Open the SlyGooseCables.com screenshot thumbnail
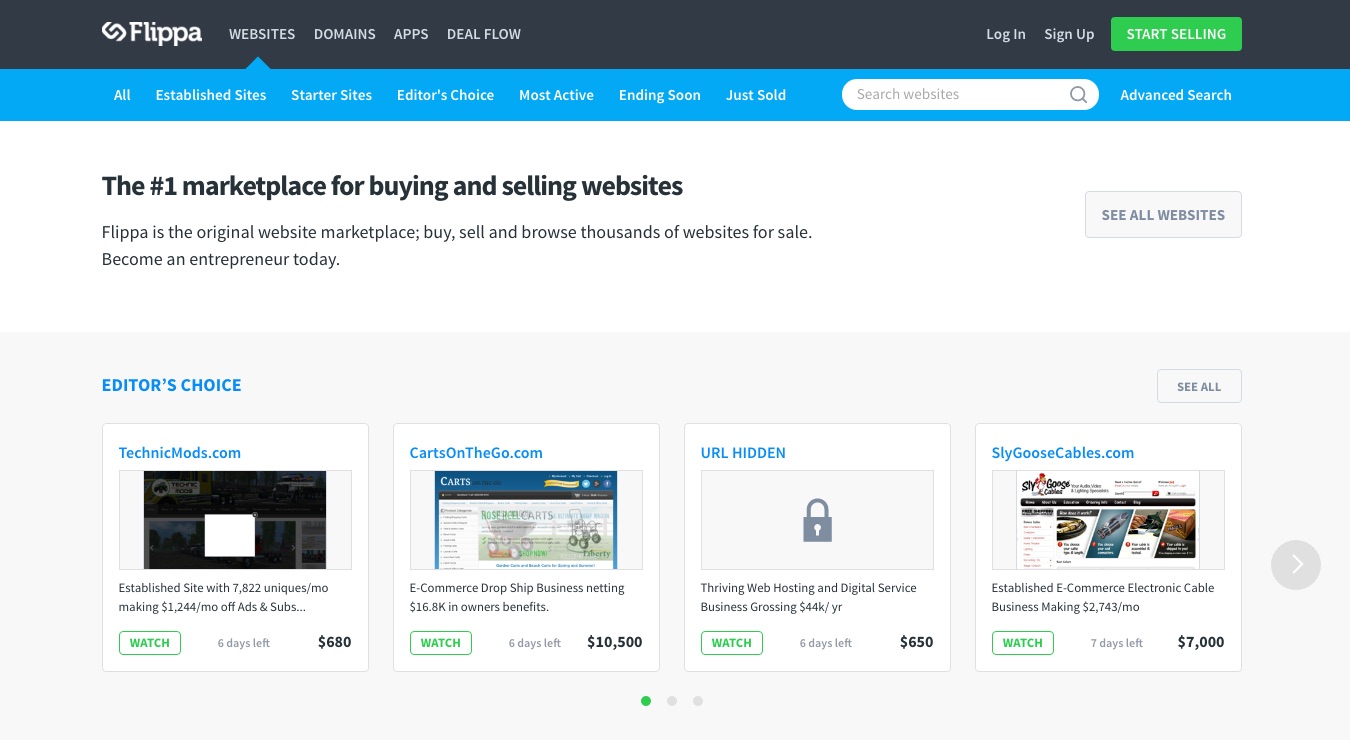 tap(1108, 520)
